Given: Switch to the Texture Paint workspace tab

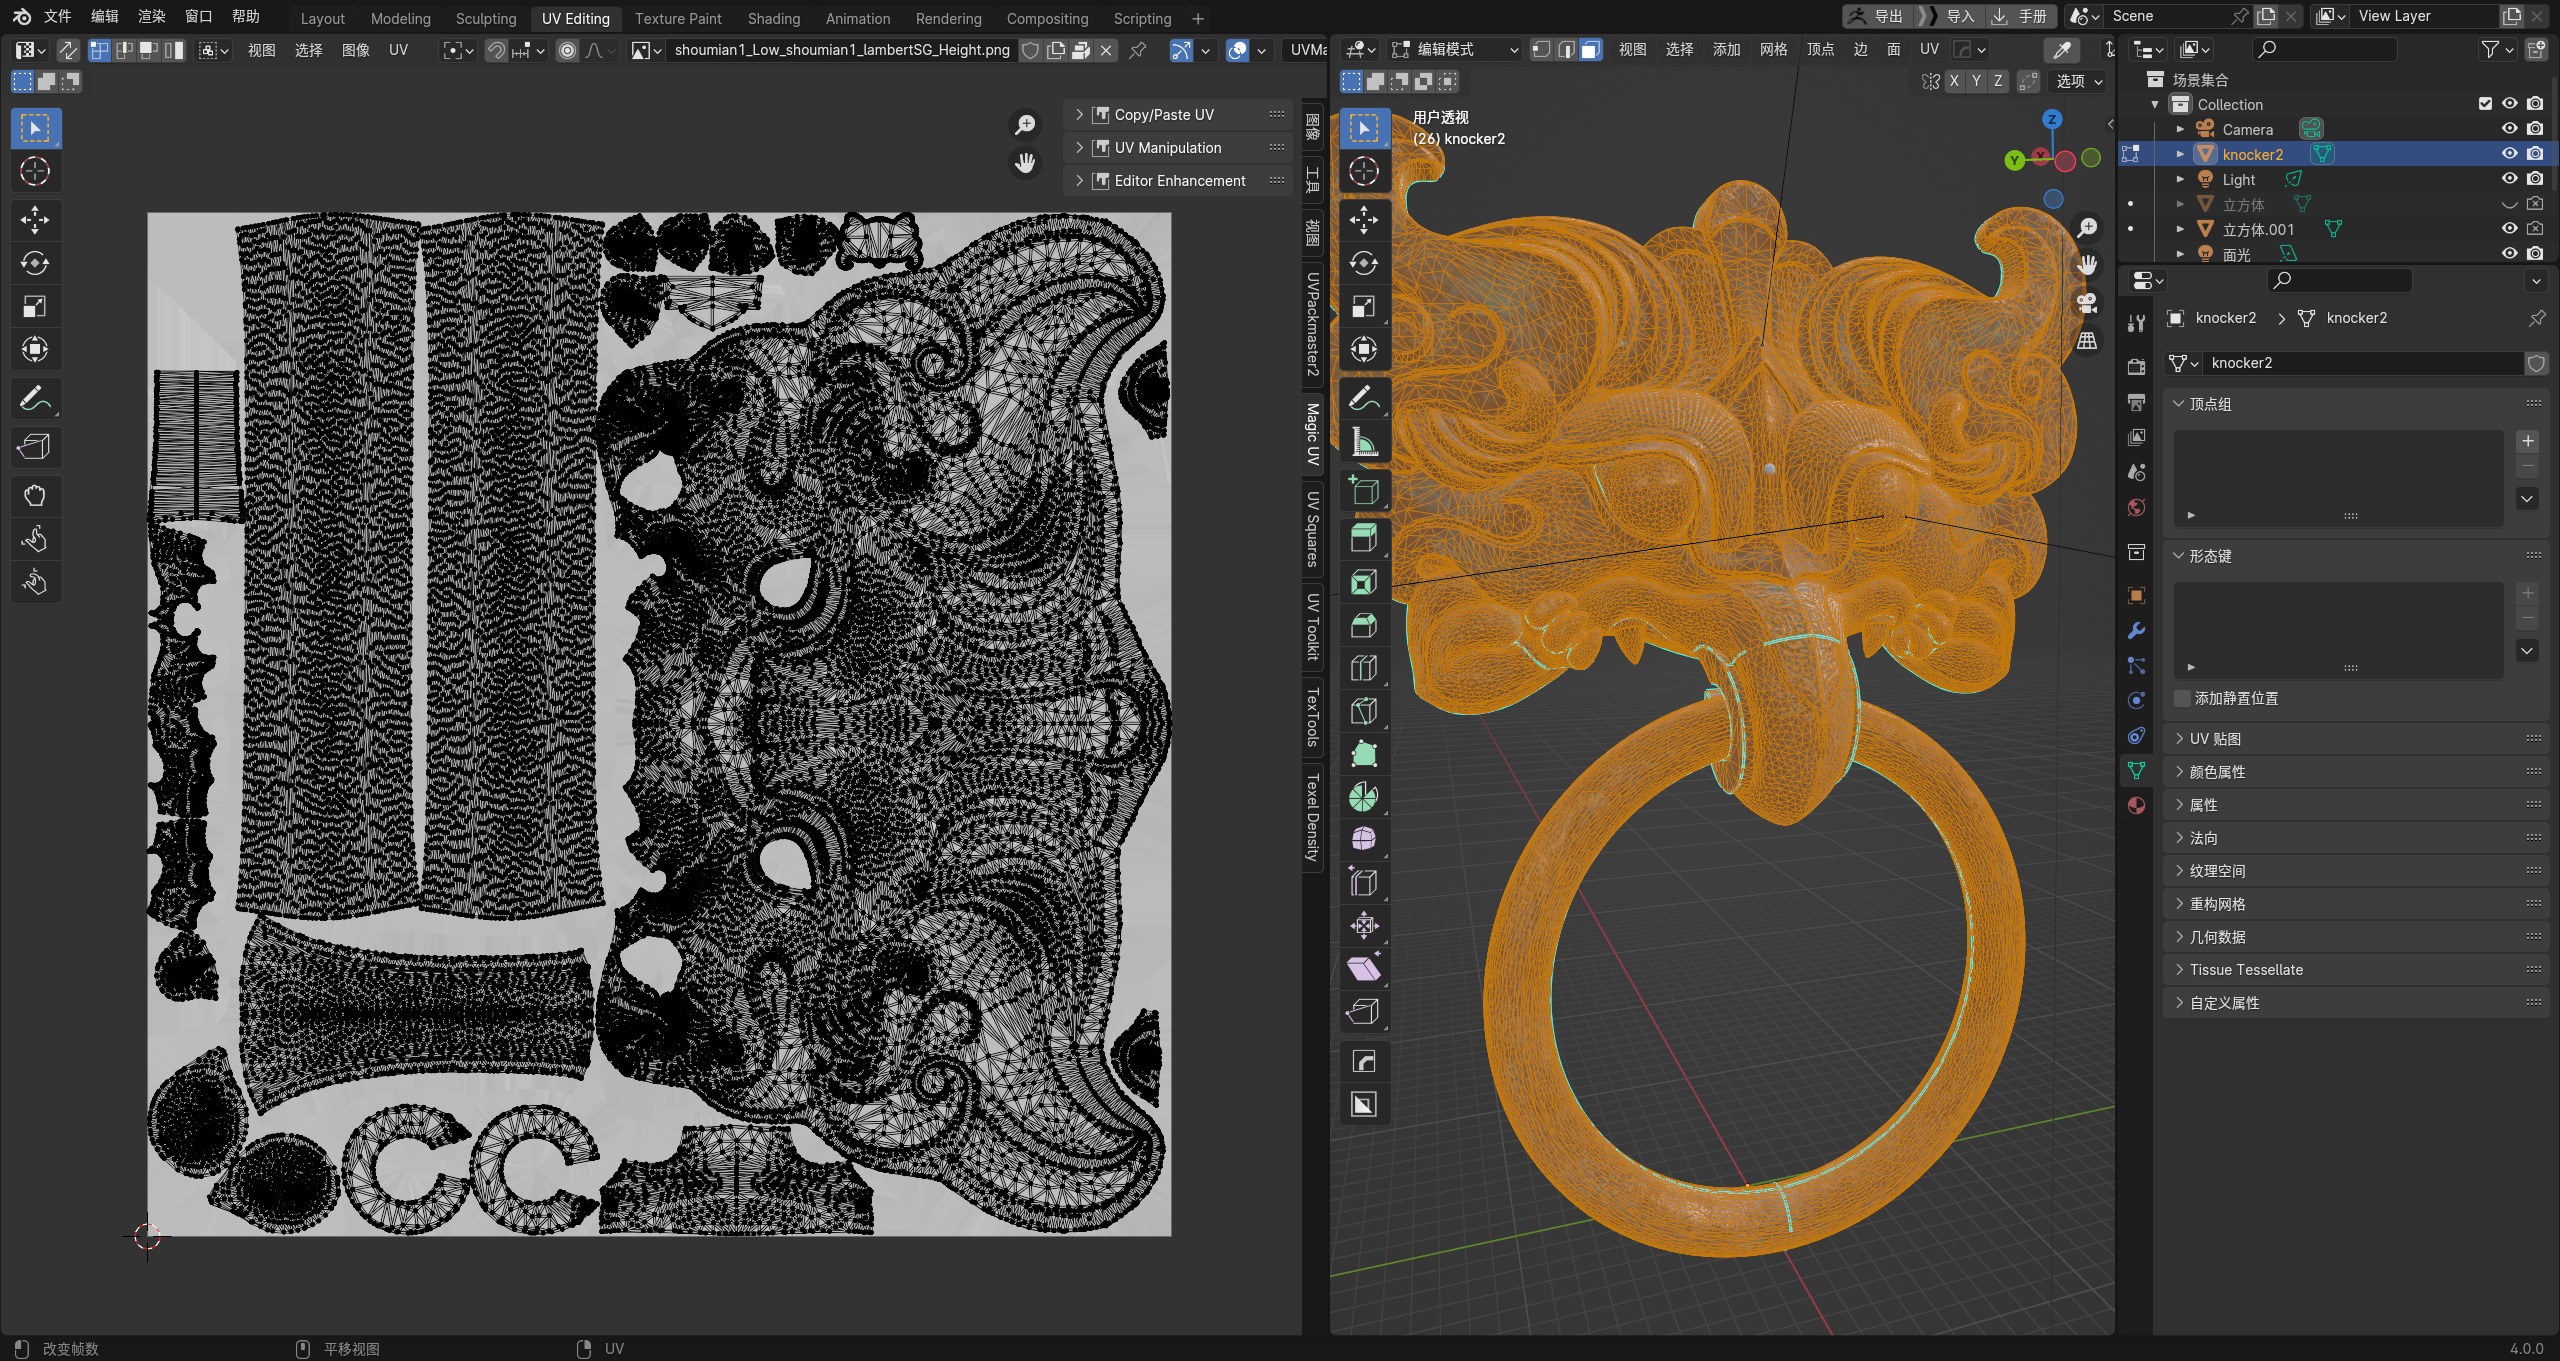Looking at the screenshot, I should (x=677, y=18).
